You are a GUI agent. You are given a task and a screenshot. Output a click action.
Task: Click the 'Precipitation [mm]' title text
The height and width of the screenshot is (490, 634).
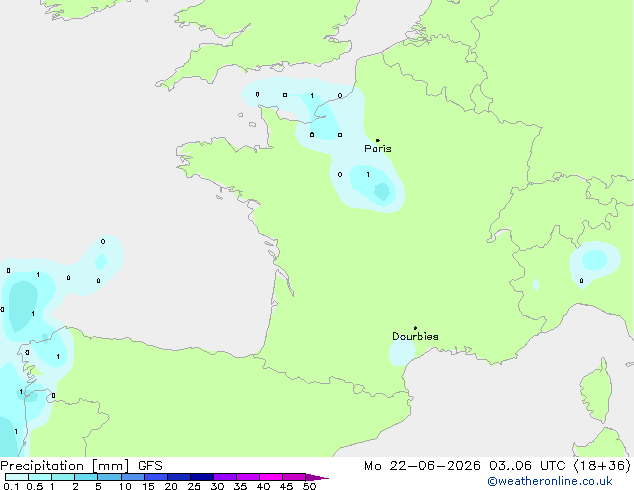65,466
